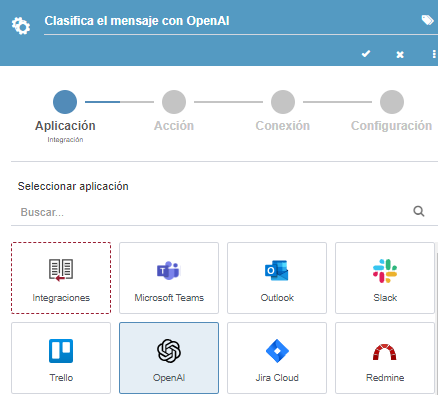Cancel using the X icon
The image size is (438, 395).
(400, 54)
